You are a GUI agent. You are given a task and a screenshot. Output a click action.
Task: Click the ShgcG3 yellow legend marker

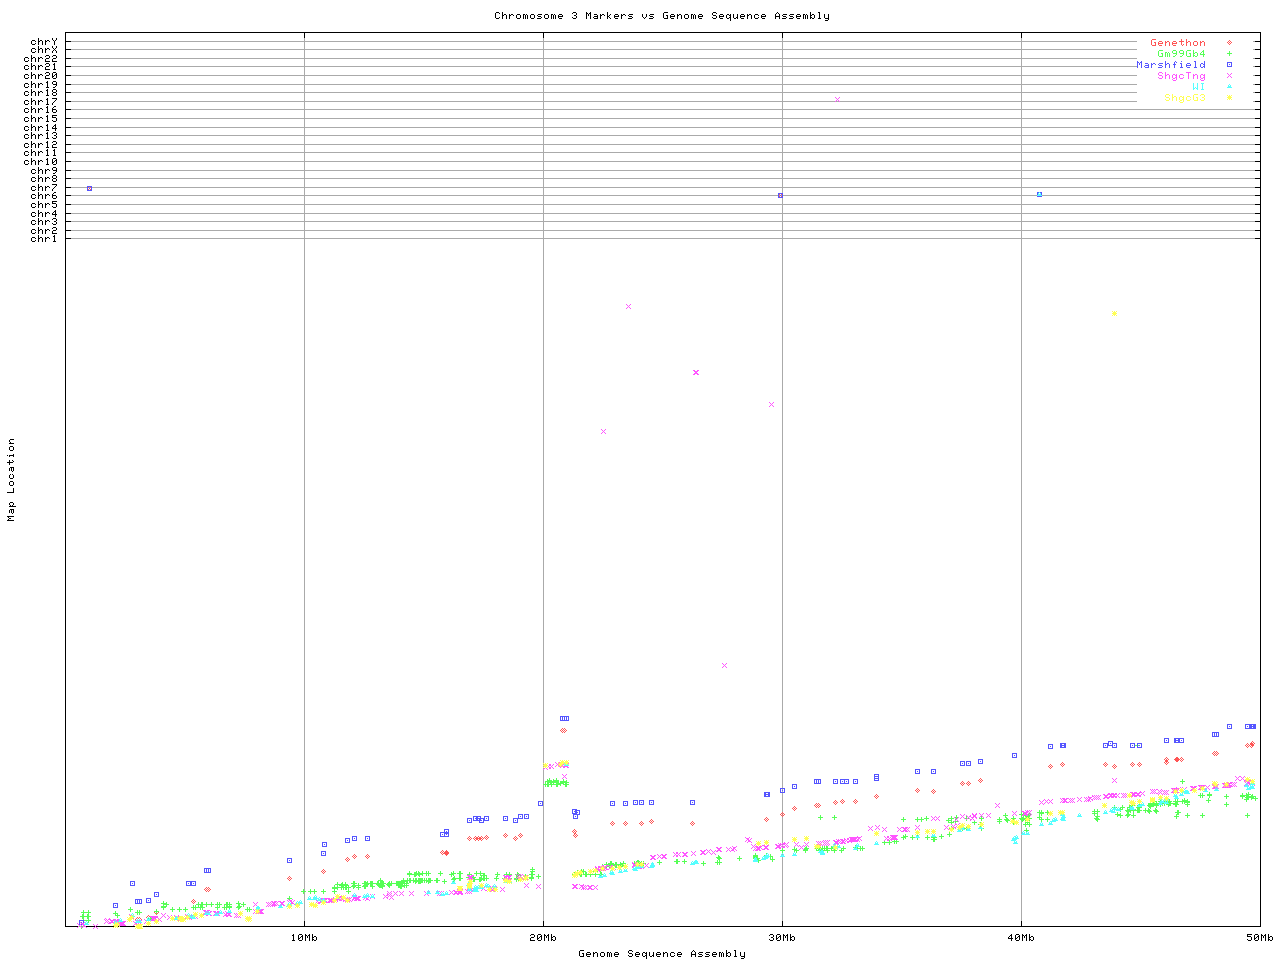(x=1229, y=98)
